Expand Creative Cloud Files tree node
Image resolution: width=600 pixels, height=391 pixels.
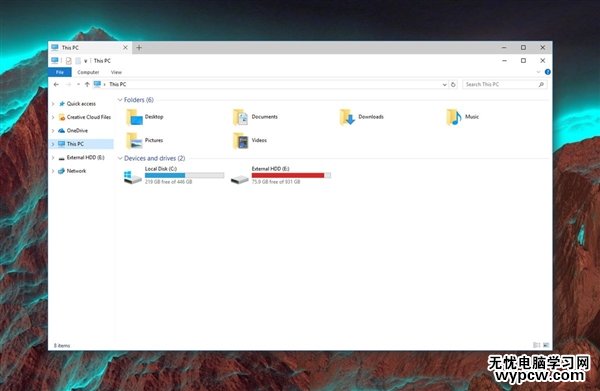(x=53, y=117)
